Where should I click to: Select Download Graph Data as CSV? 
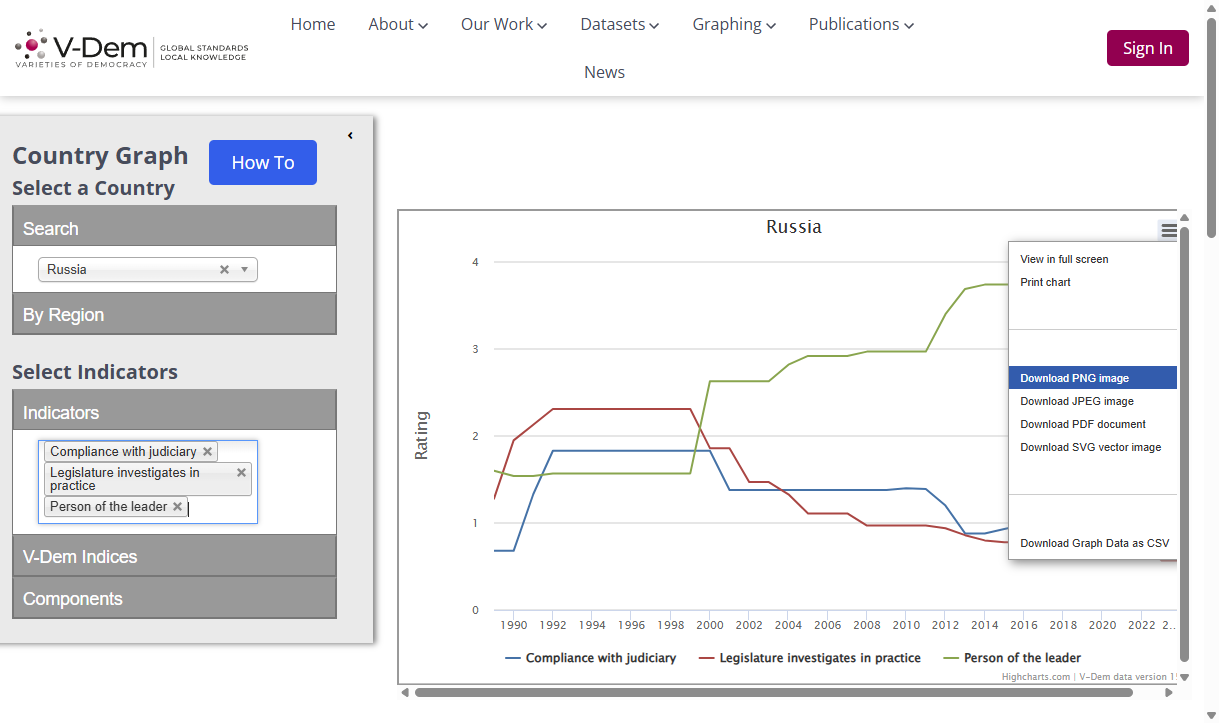tap(1093, 543)
